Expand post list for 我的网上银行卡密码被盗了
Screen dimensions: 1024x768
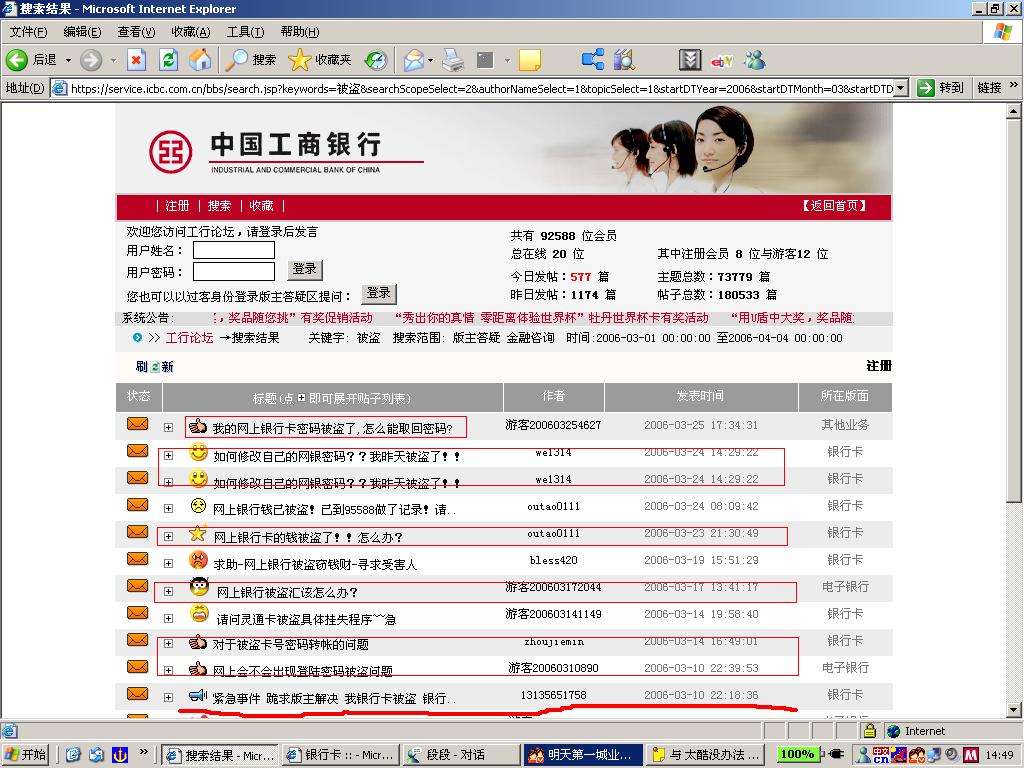[168, 427]
